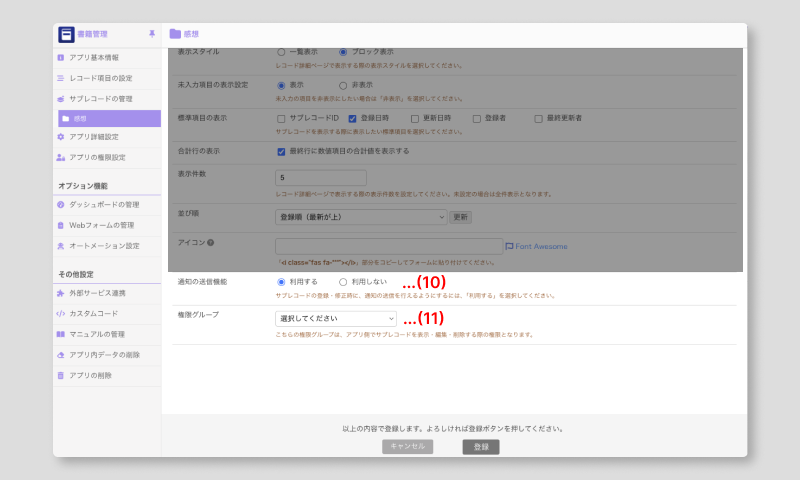Click the 更新 button next to sort order
Screen dimensions: 800x480
tap(460, 217)
